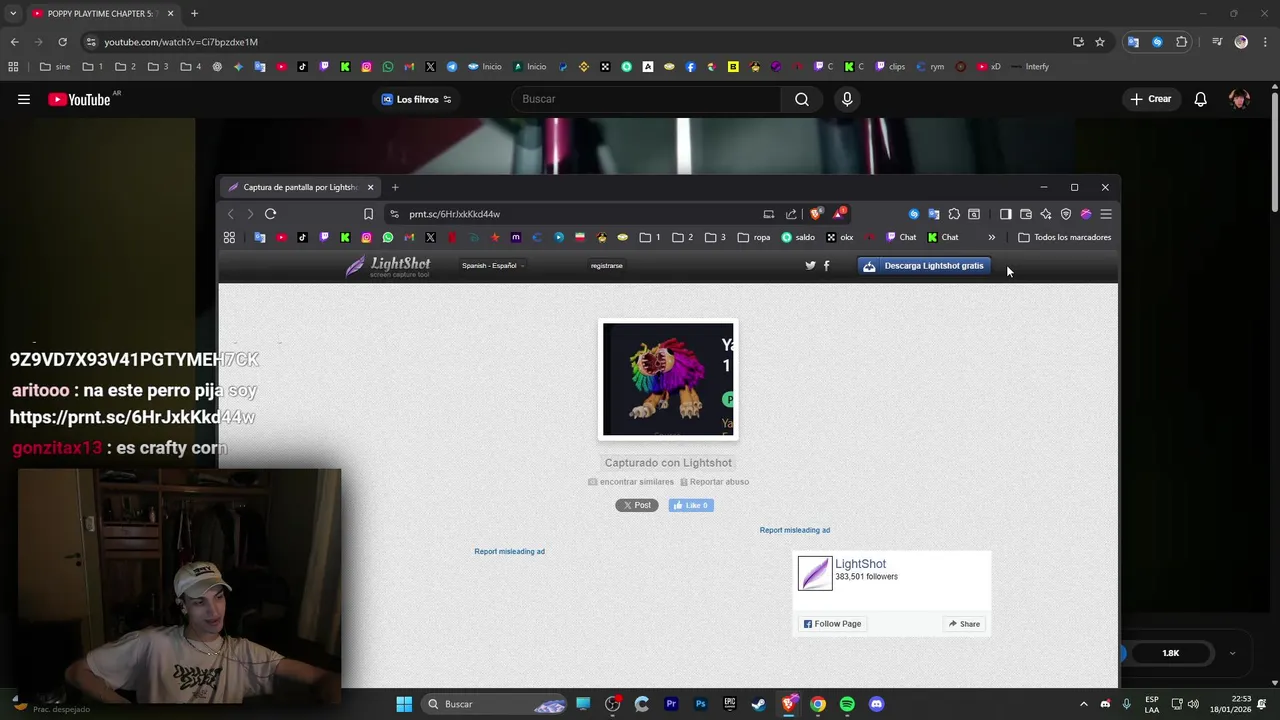Open the 'rym' bookmark
This screenshot has width=1280, height=720.
click(930, 67)
